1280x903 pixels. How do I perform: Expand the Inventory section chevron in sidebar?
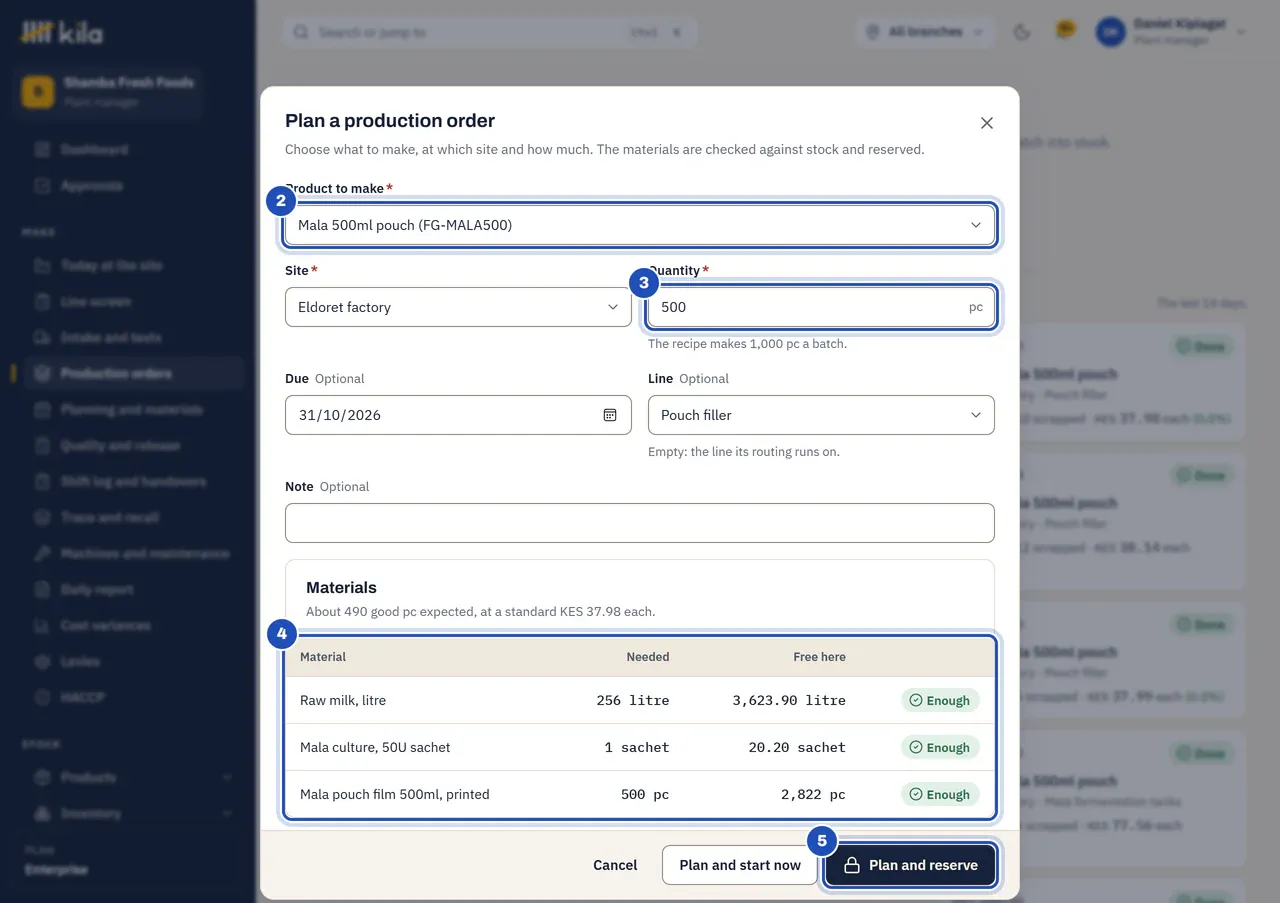click(x=227, y=813)
